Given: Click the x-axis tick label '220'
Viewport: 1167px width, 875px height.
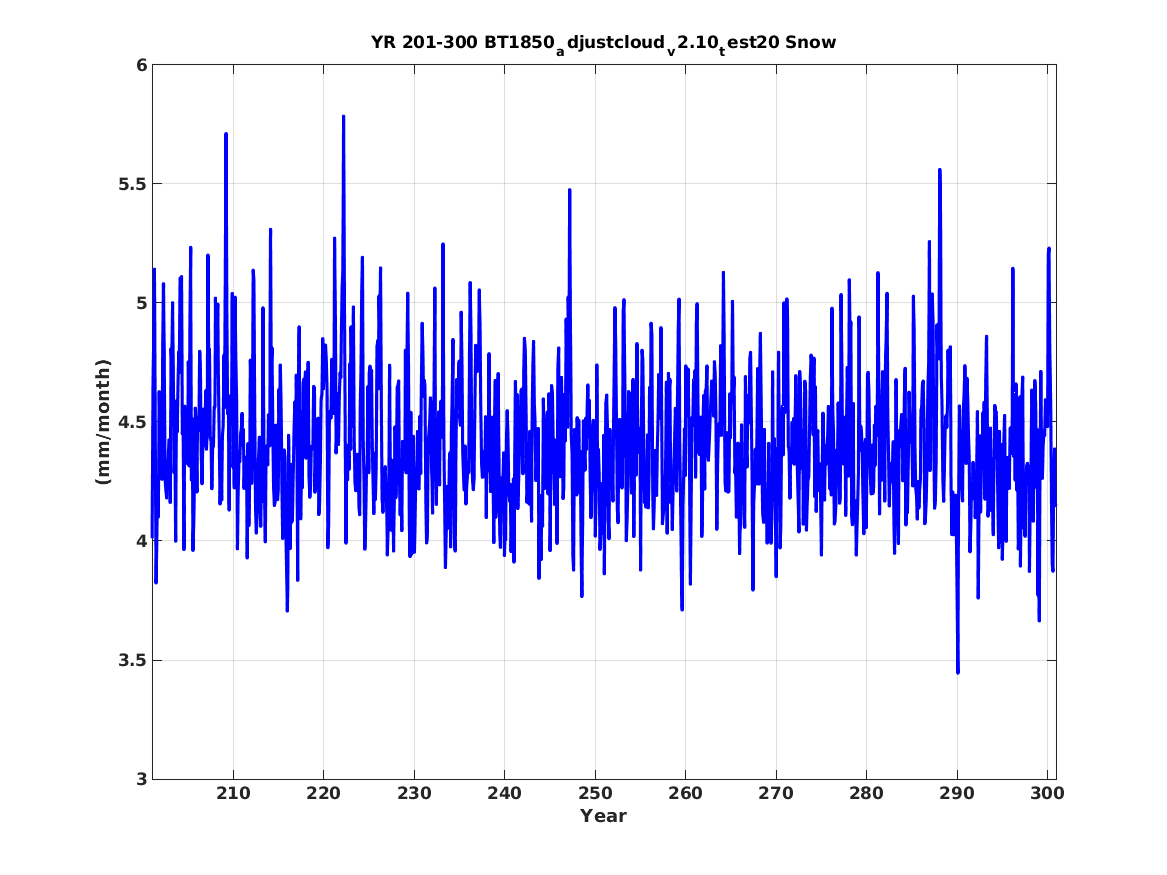Looking at the screenshot, I should (324, 794).
